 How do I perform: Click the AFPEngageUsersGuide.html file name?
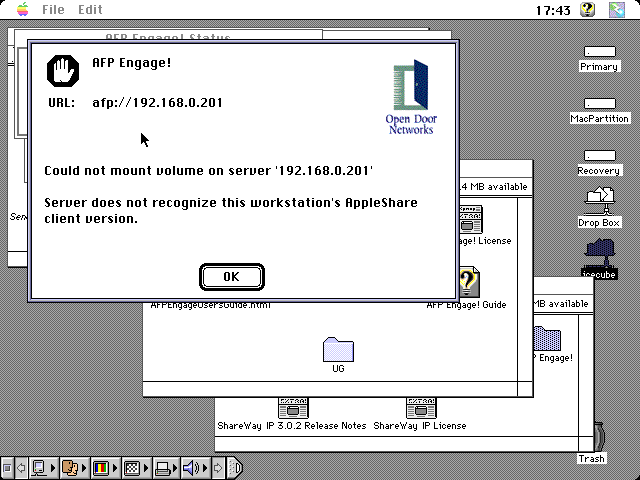pos(211,305)
